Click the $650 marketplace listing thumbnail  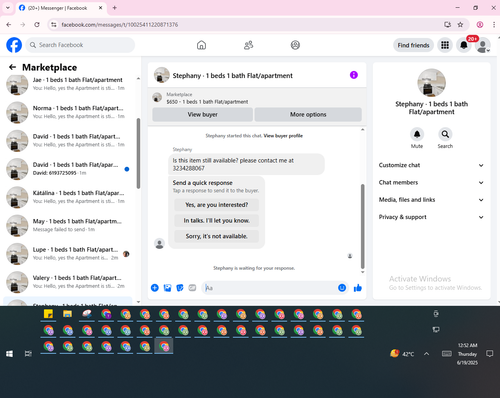click(x=157, y=98)
